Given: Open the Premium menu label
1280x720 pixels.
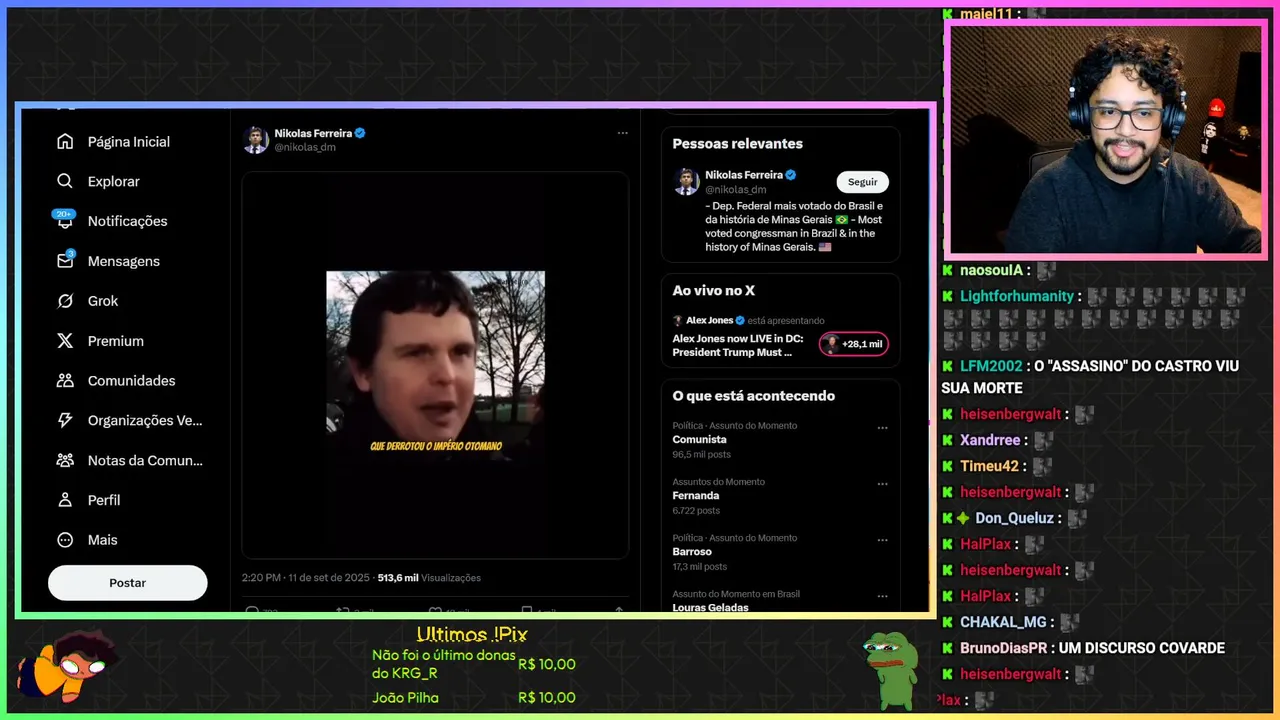Looking at the screenshot, I should coord(116,341).
